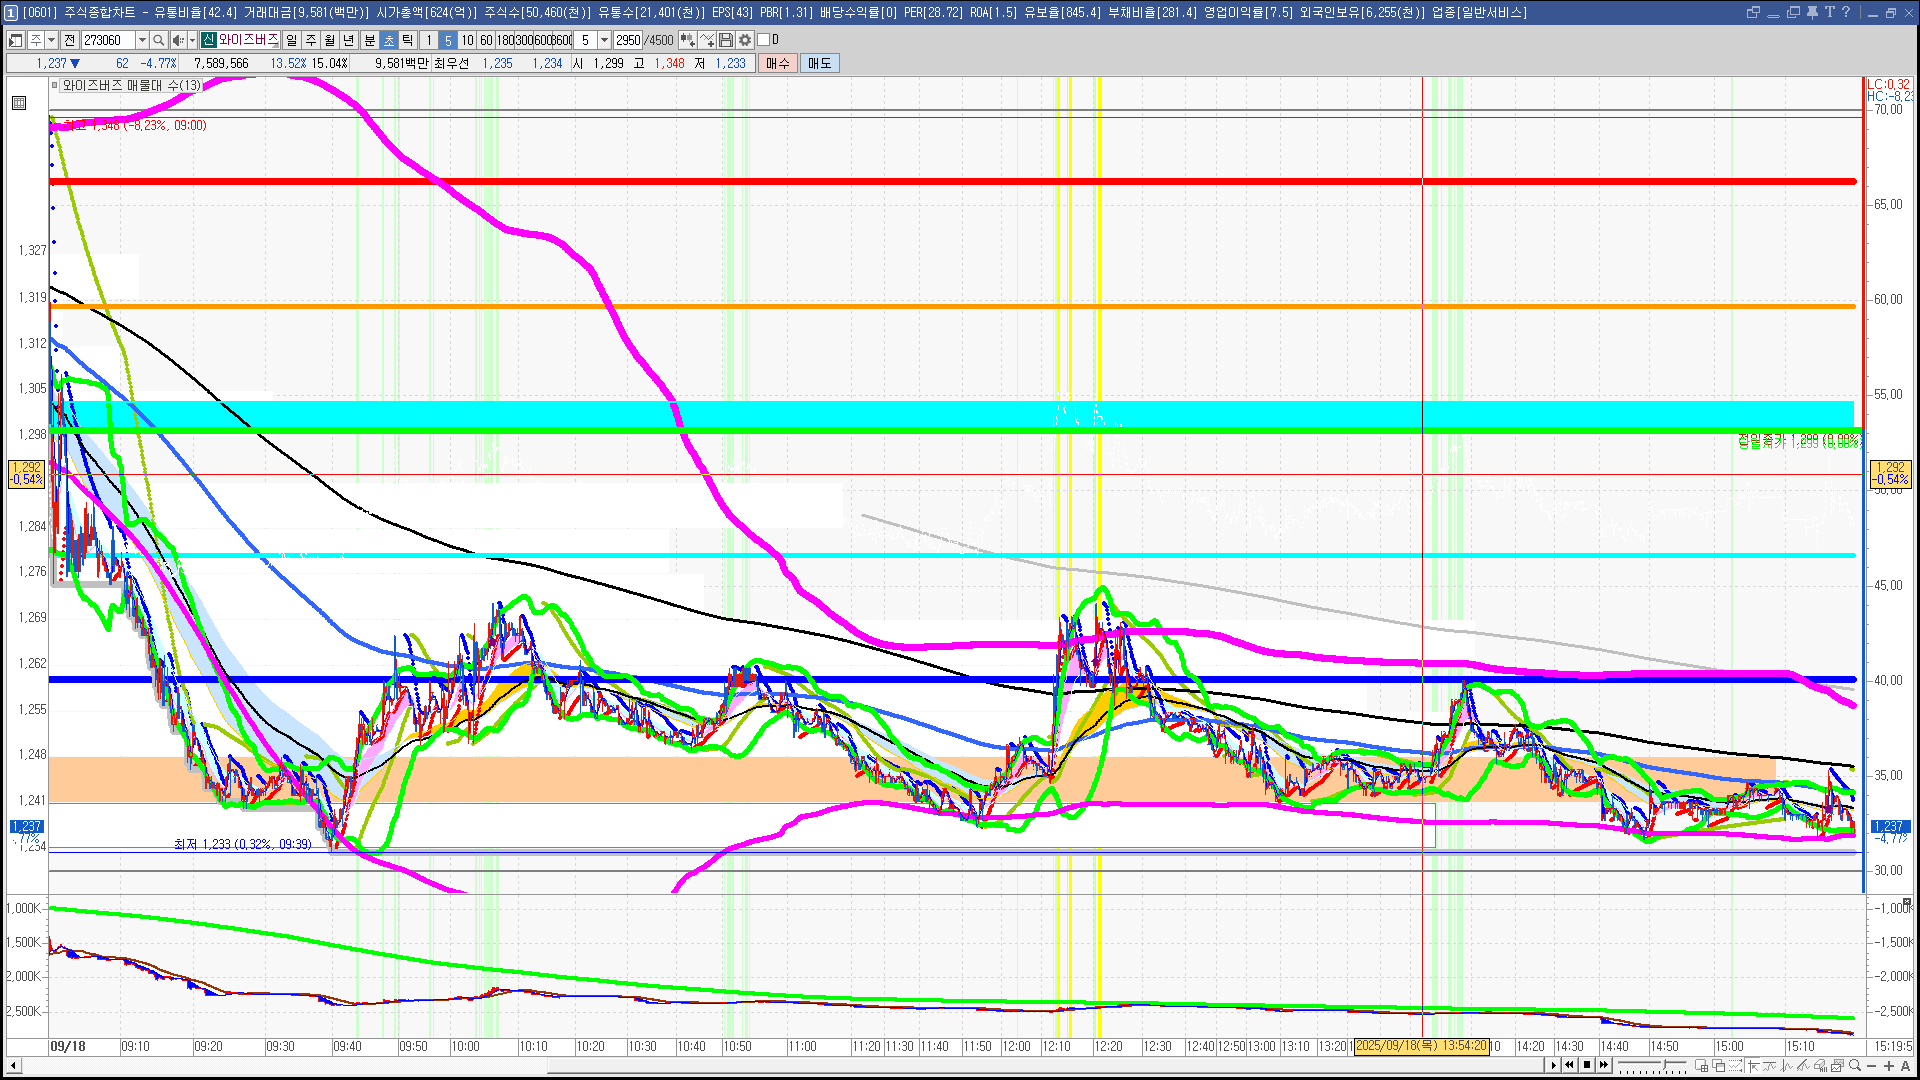Screen dimensions: 1920x1080
Task: Click the plus zoom-in icon at bottom
Action: pyautogui.click(x=1888, y=1066)
